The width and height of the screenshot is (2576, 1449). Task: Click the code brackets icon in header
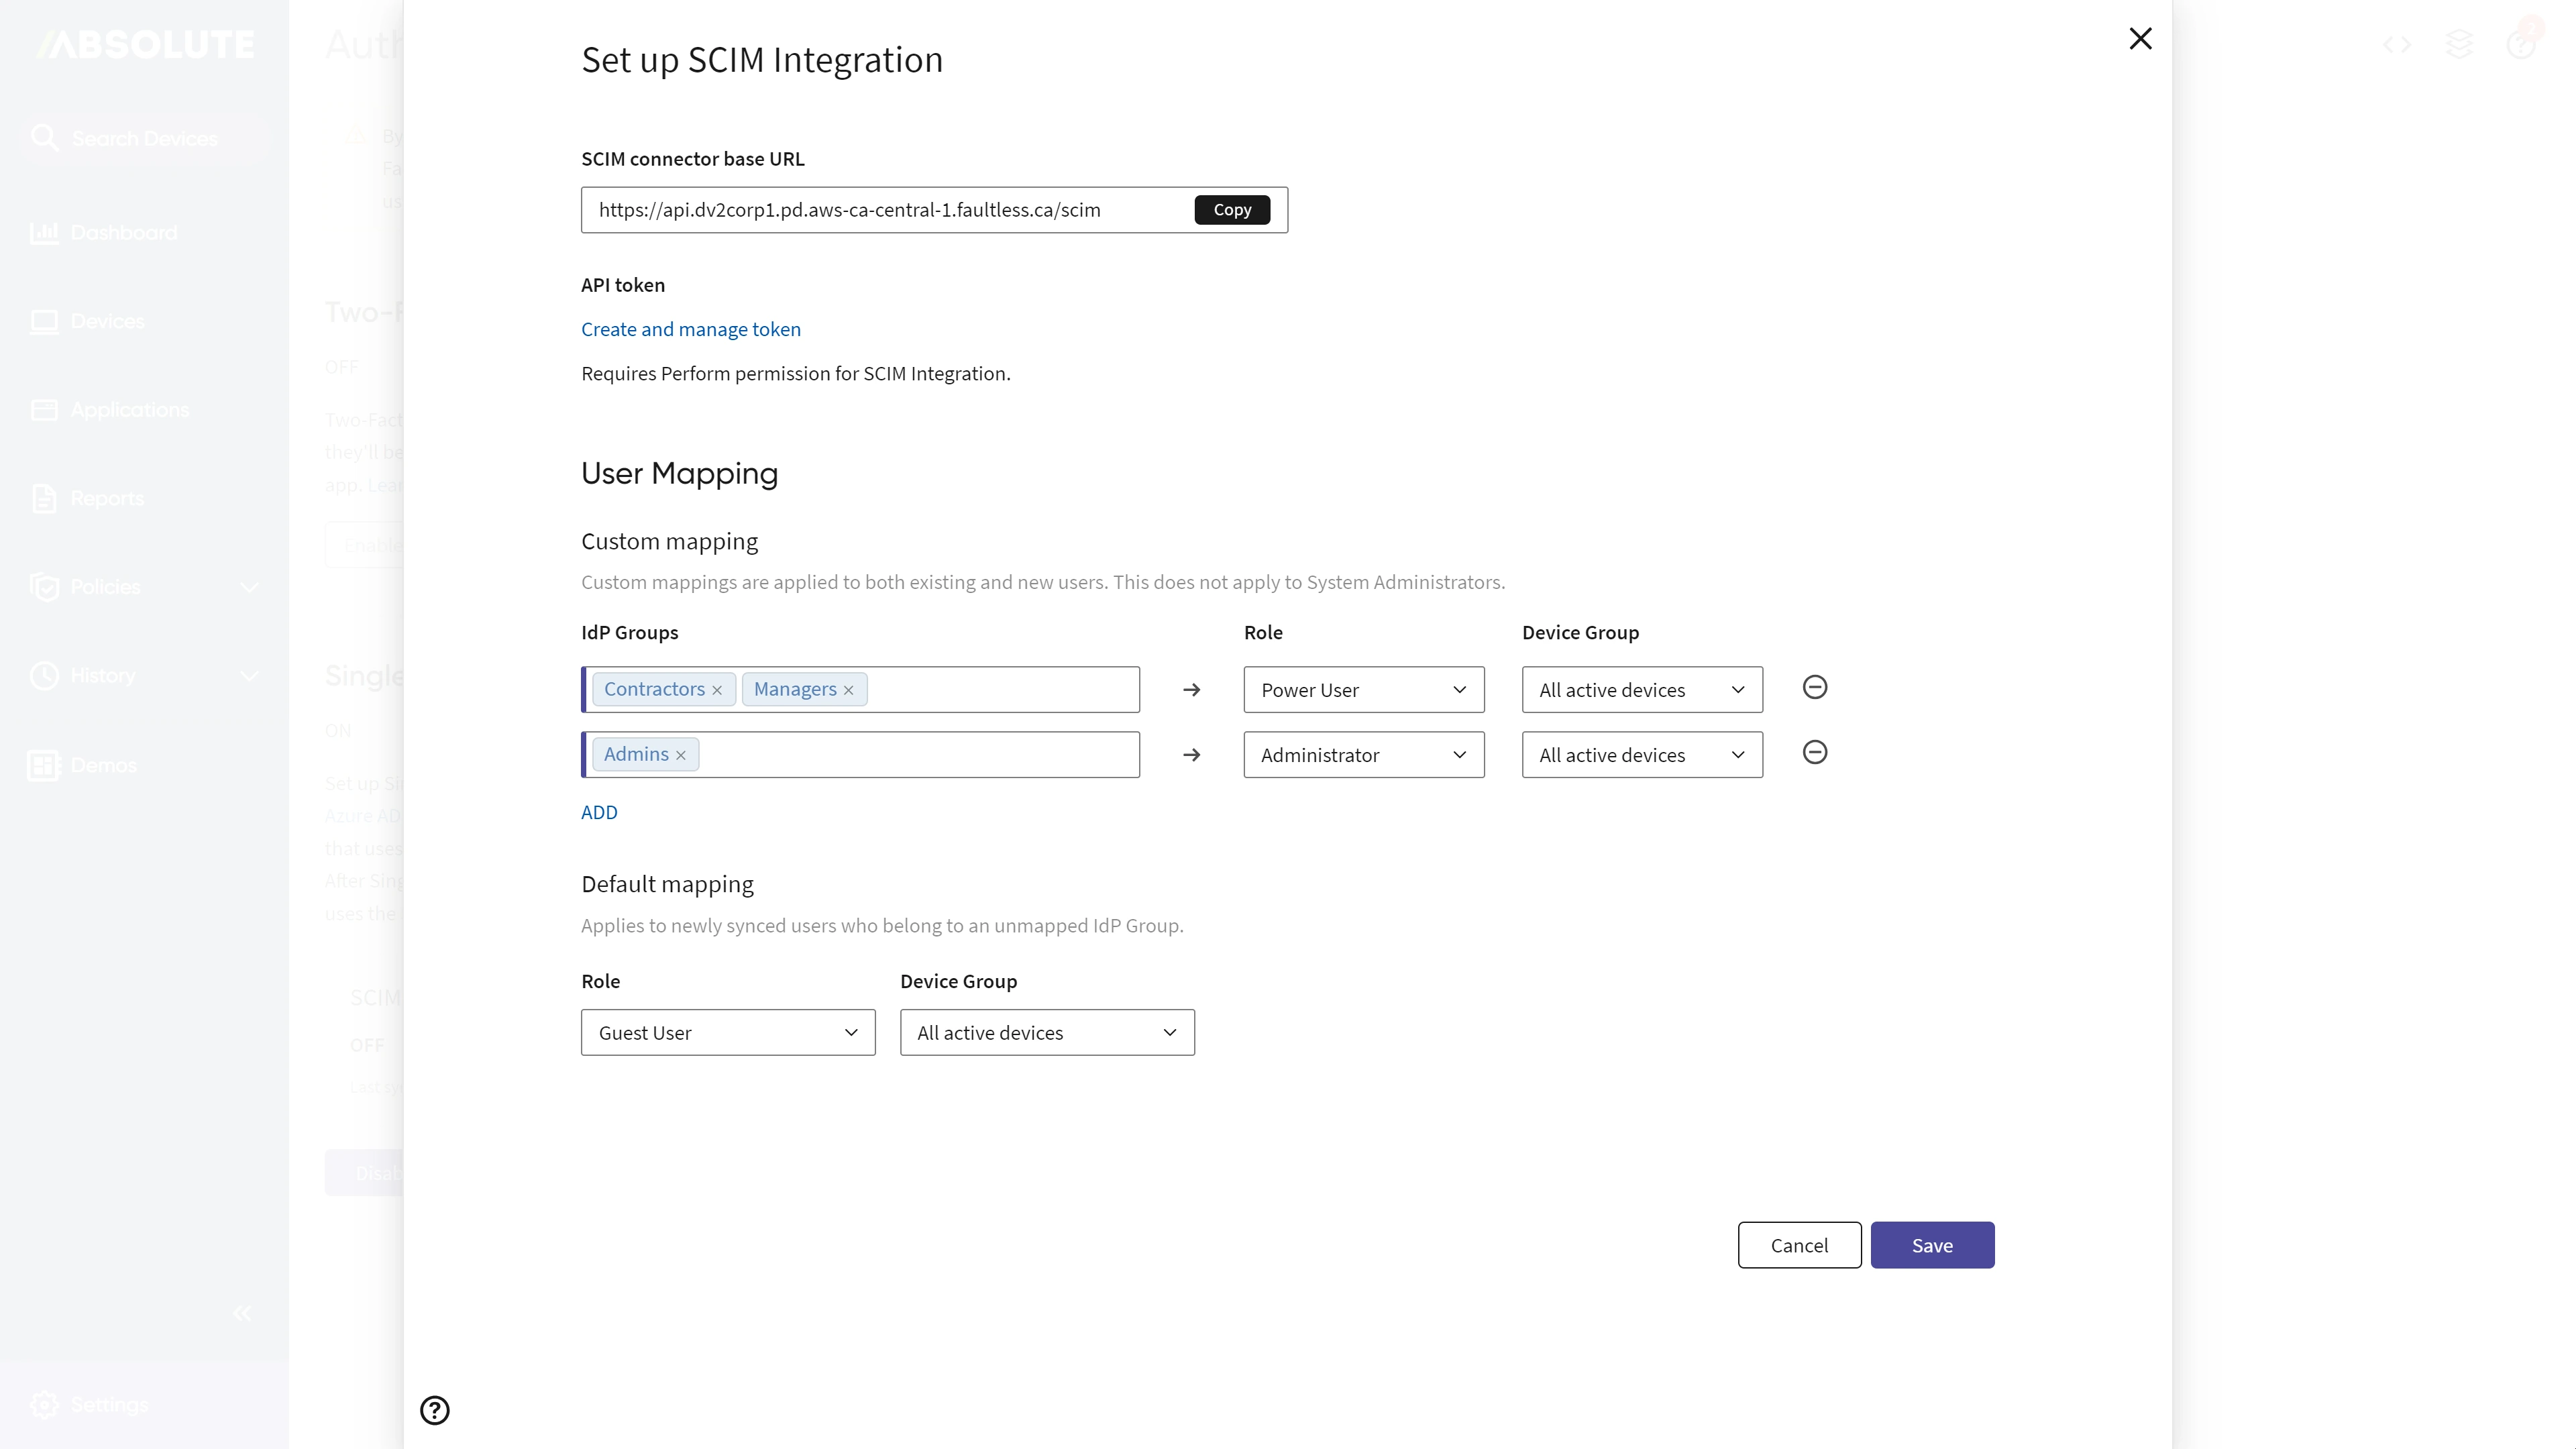2397,44
